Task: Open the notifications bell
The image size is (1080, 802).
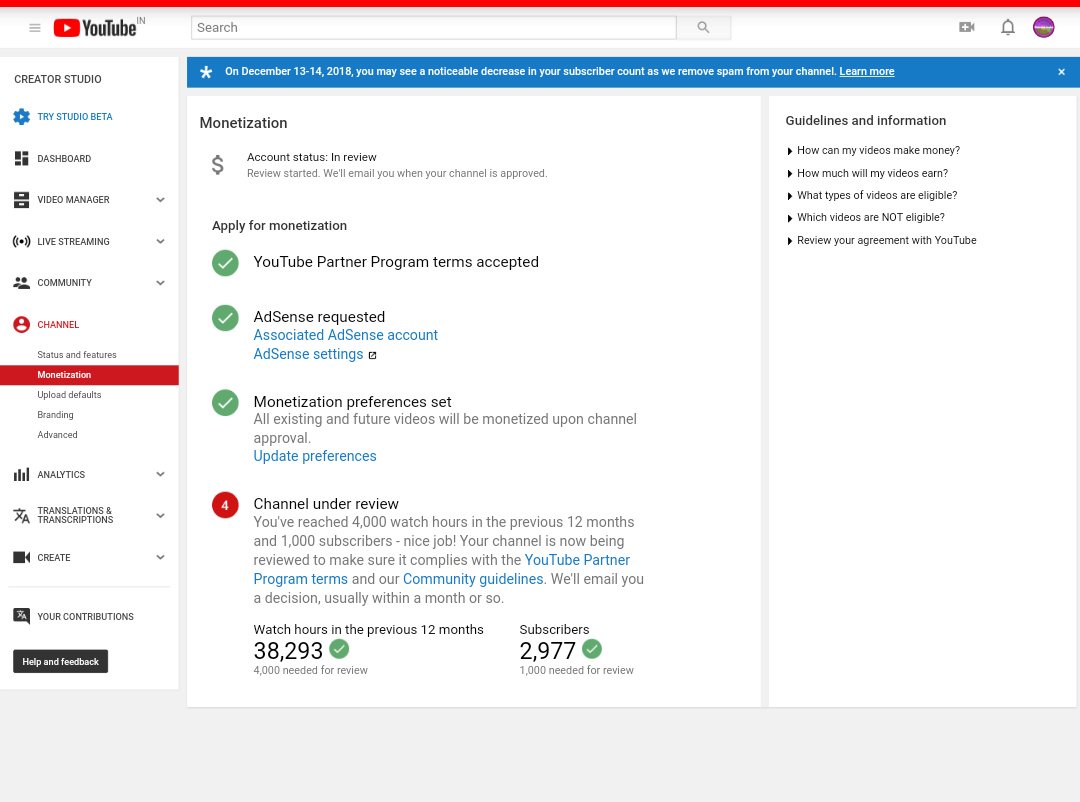Action: 1008,28
